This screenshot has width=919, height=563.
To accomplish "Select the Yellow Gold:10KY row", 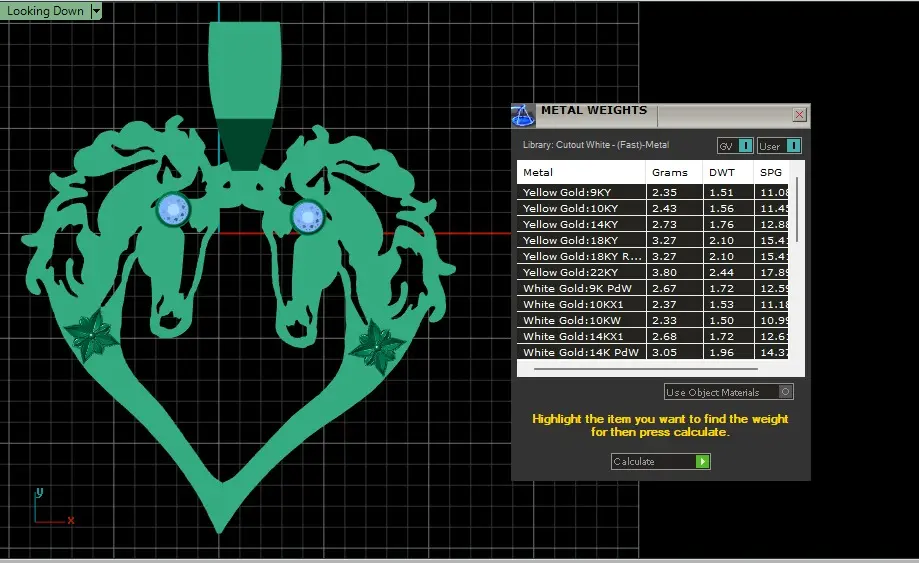I will [652, 208].
